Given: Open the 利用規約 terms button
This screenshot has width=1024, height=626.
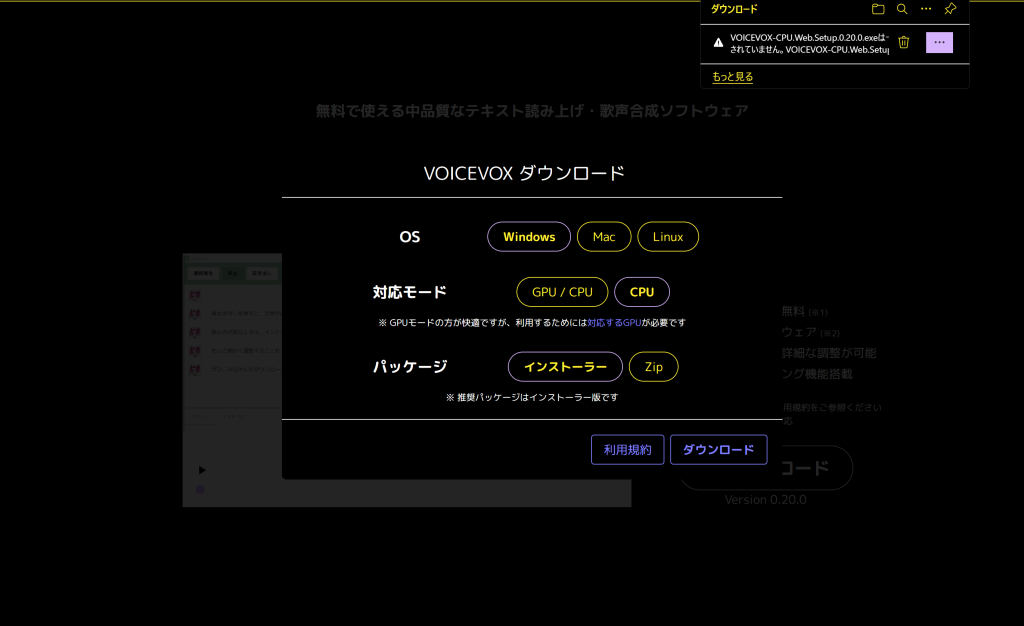Looking at the screenshot, I should coord(627,450).
